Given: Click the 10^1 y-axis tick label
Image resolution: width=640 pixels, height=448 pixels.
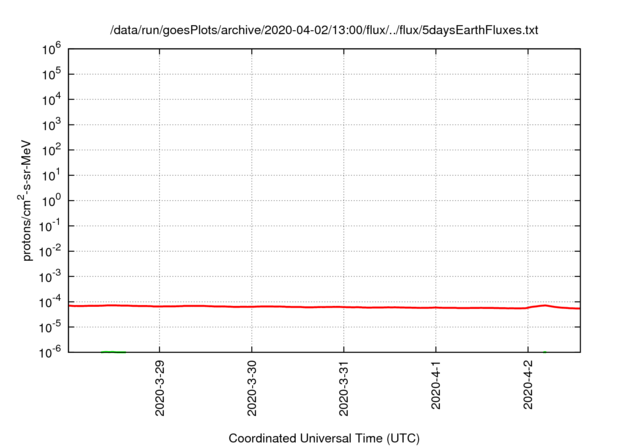Looking at the screenshot, I should 51,175.
